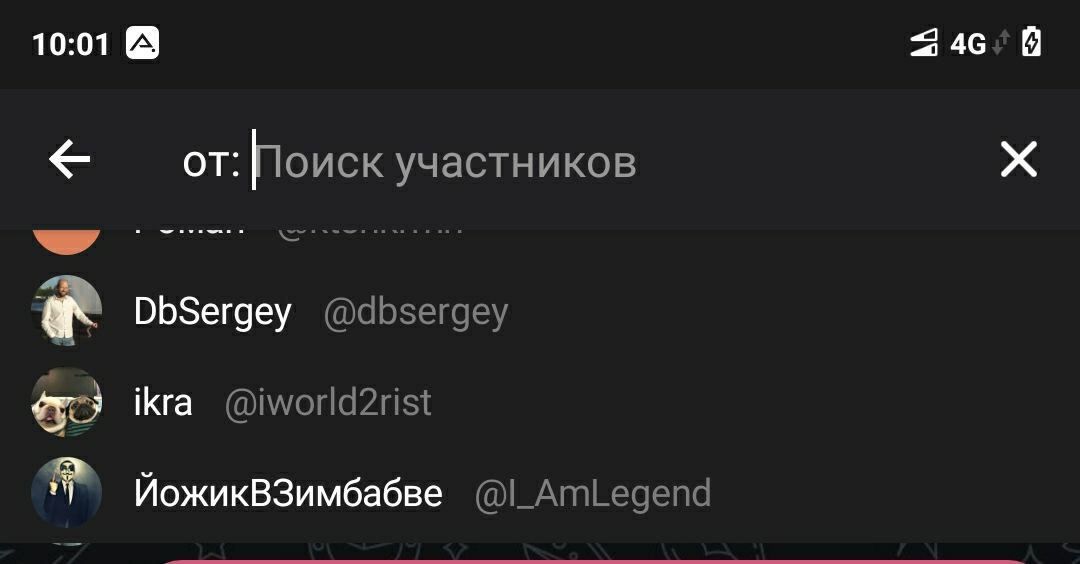Open DbSergey's profile photo
Image resolution: width=1080 pixels, height=564 pixels.
[x=67, y=311]
